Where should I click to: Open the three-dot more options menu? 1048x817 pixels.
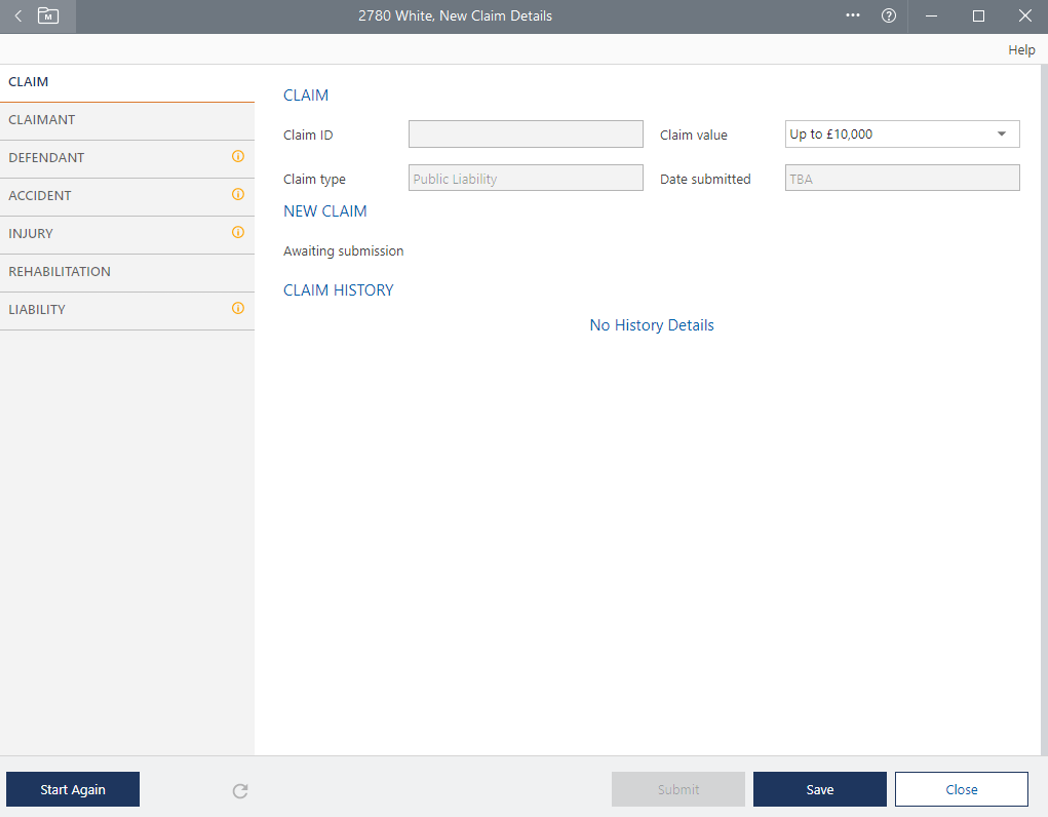coord(853,16)
